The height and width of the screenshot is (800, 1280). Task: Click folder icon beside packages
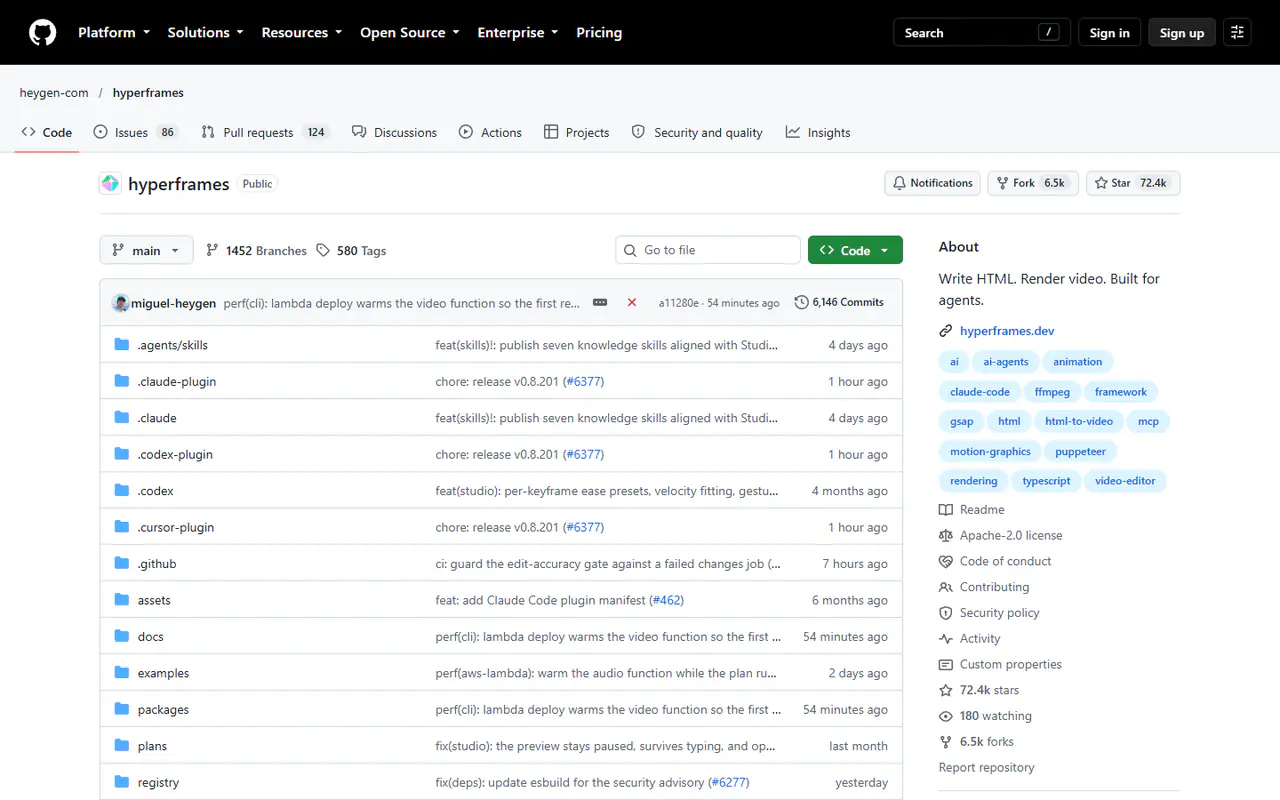click(122, 710)
